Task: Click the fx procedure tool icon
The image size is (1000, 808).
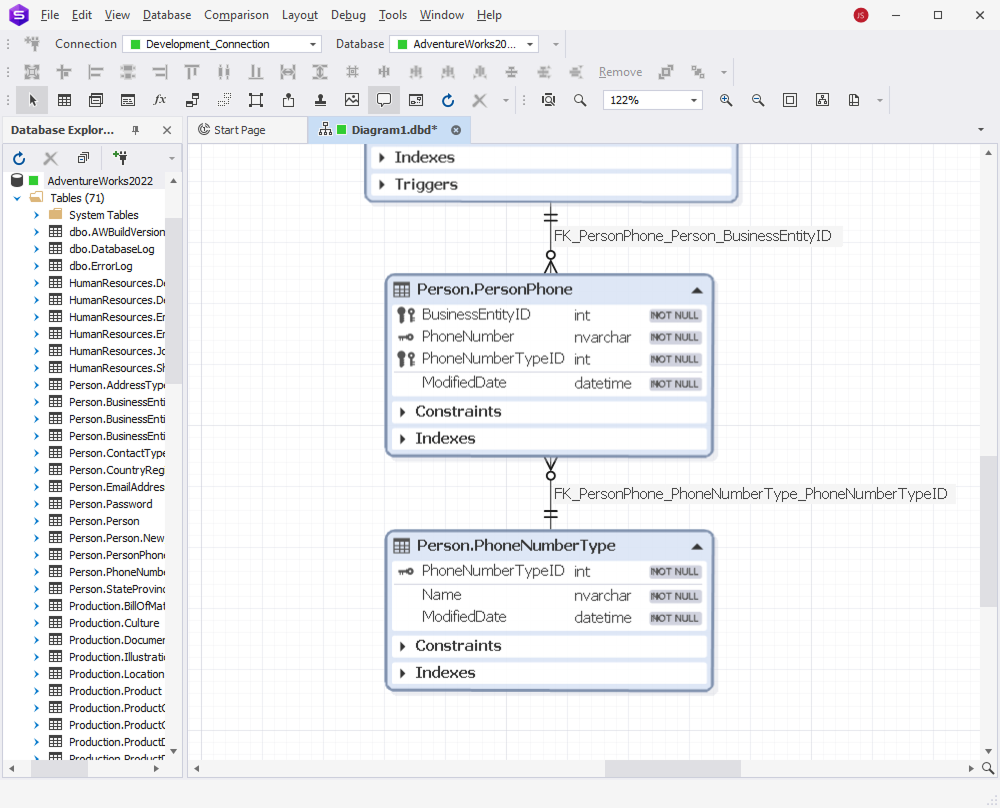Action: (x=159, y=100)
